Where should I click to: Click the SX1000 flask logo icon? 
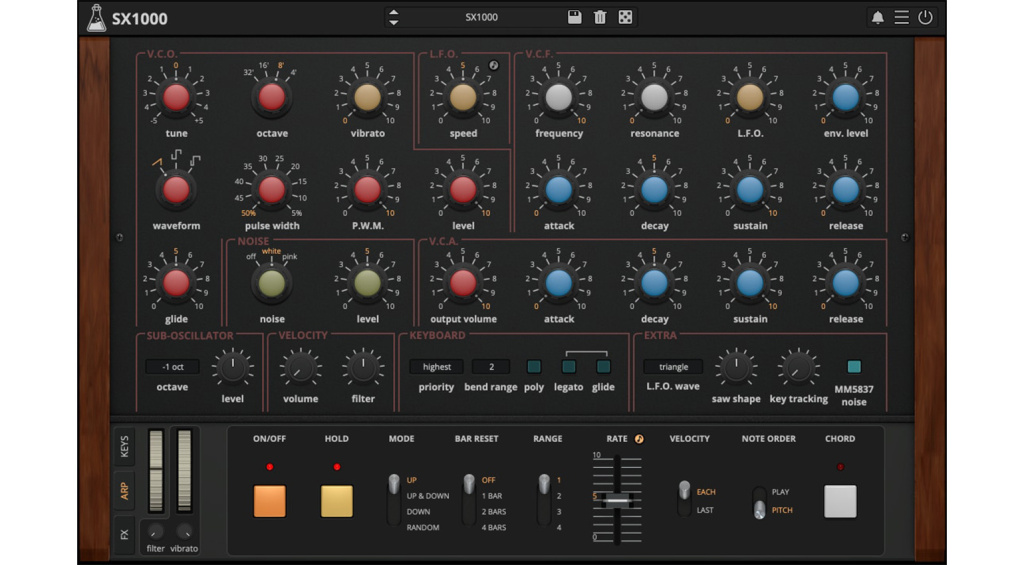pyautogui.click(x=96, y=18)
